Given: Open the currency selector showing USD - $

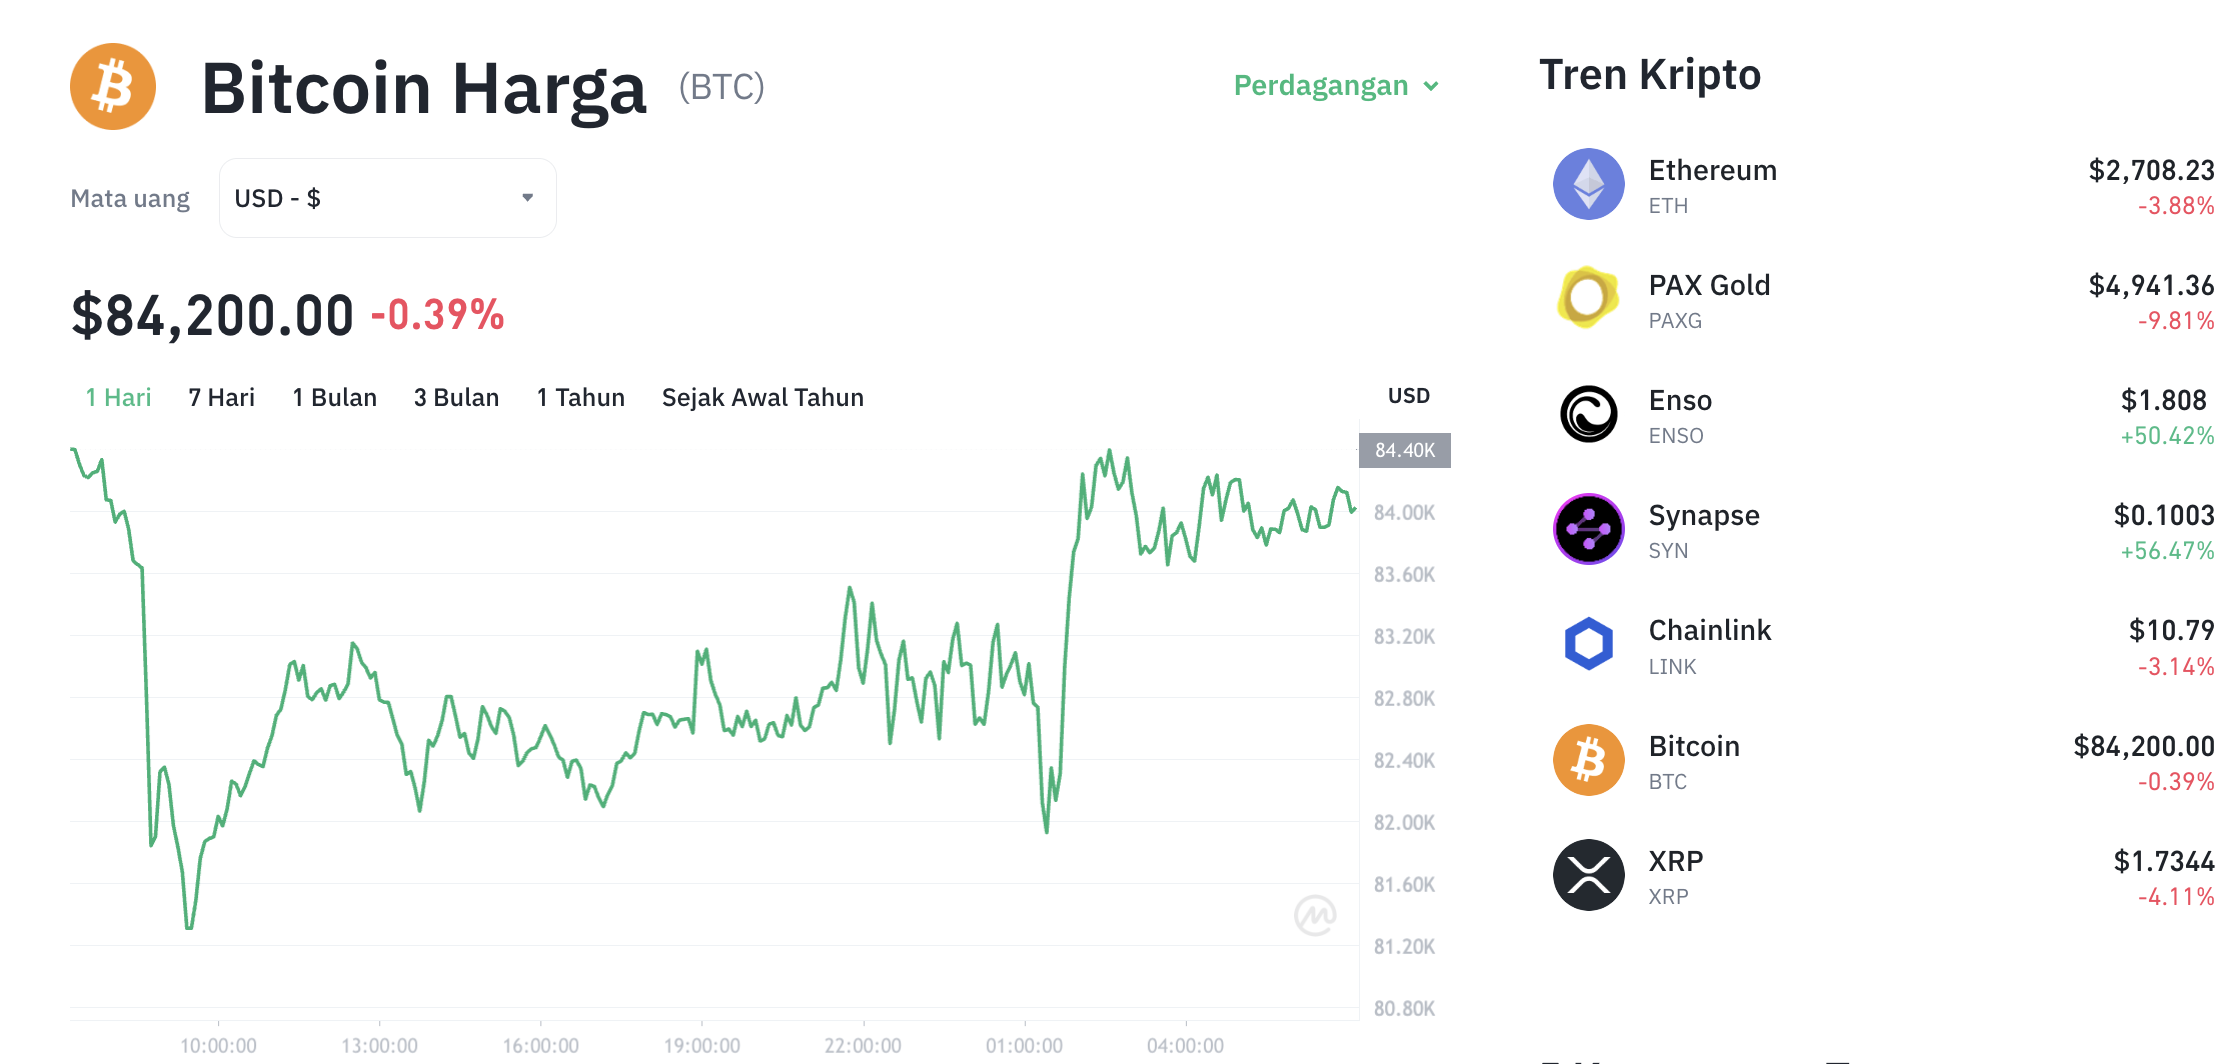Looking at the screenshot, I should click(x=387, y=197).
